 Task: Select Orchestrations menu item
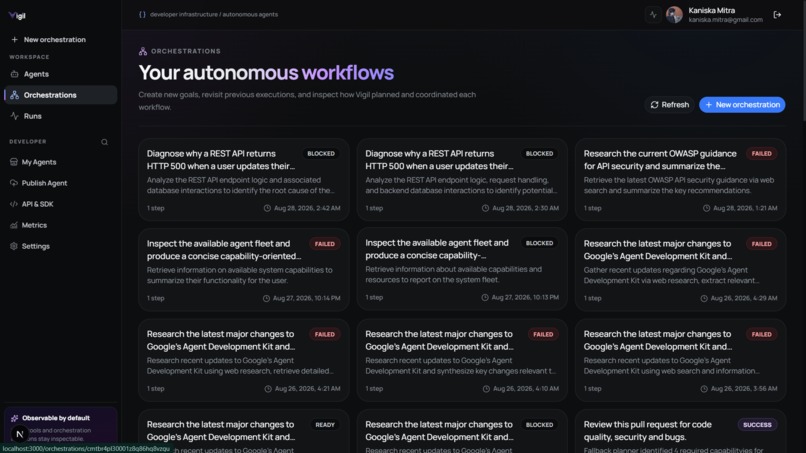(x=61, y=95)
